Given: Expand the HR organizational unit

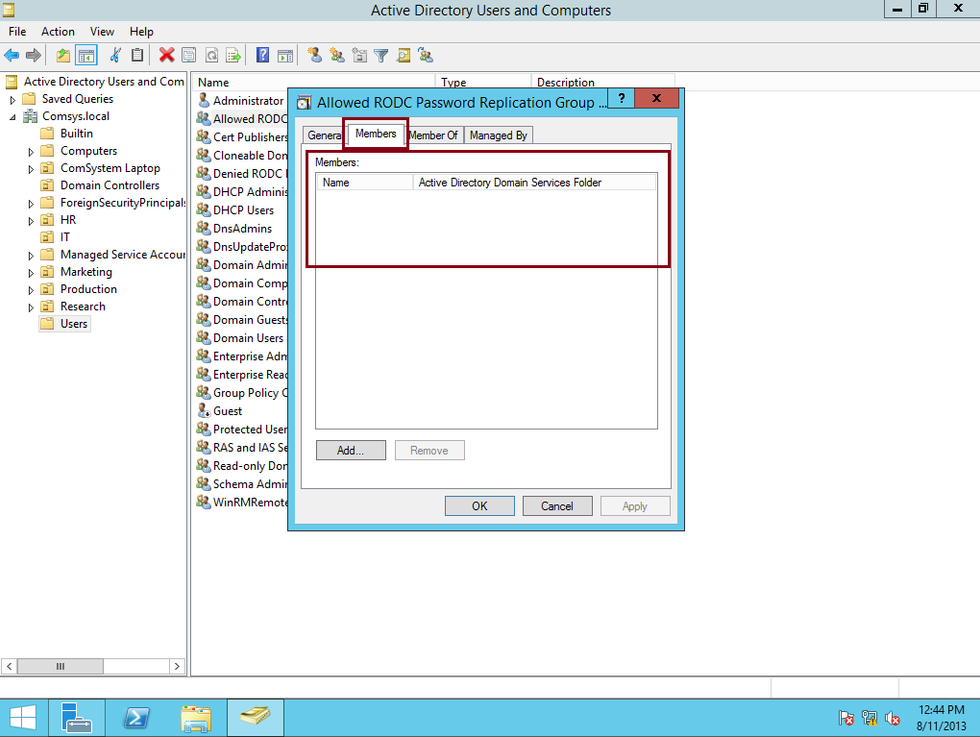Looking at the screenshot, I should pyautogui.click(x=31, y=221).
